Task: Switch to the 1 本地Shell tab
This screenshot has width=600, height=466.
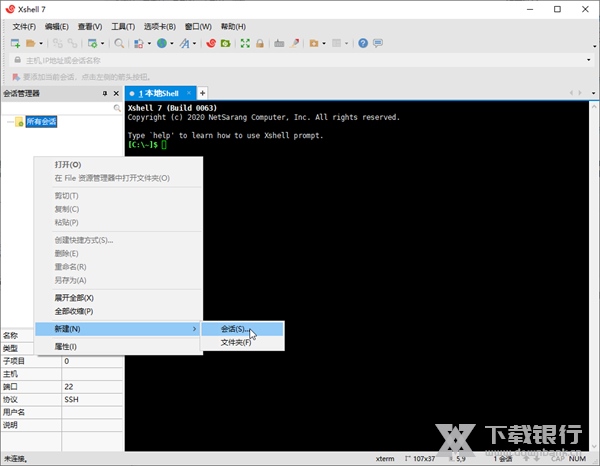Action: [x=158, y=93]
